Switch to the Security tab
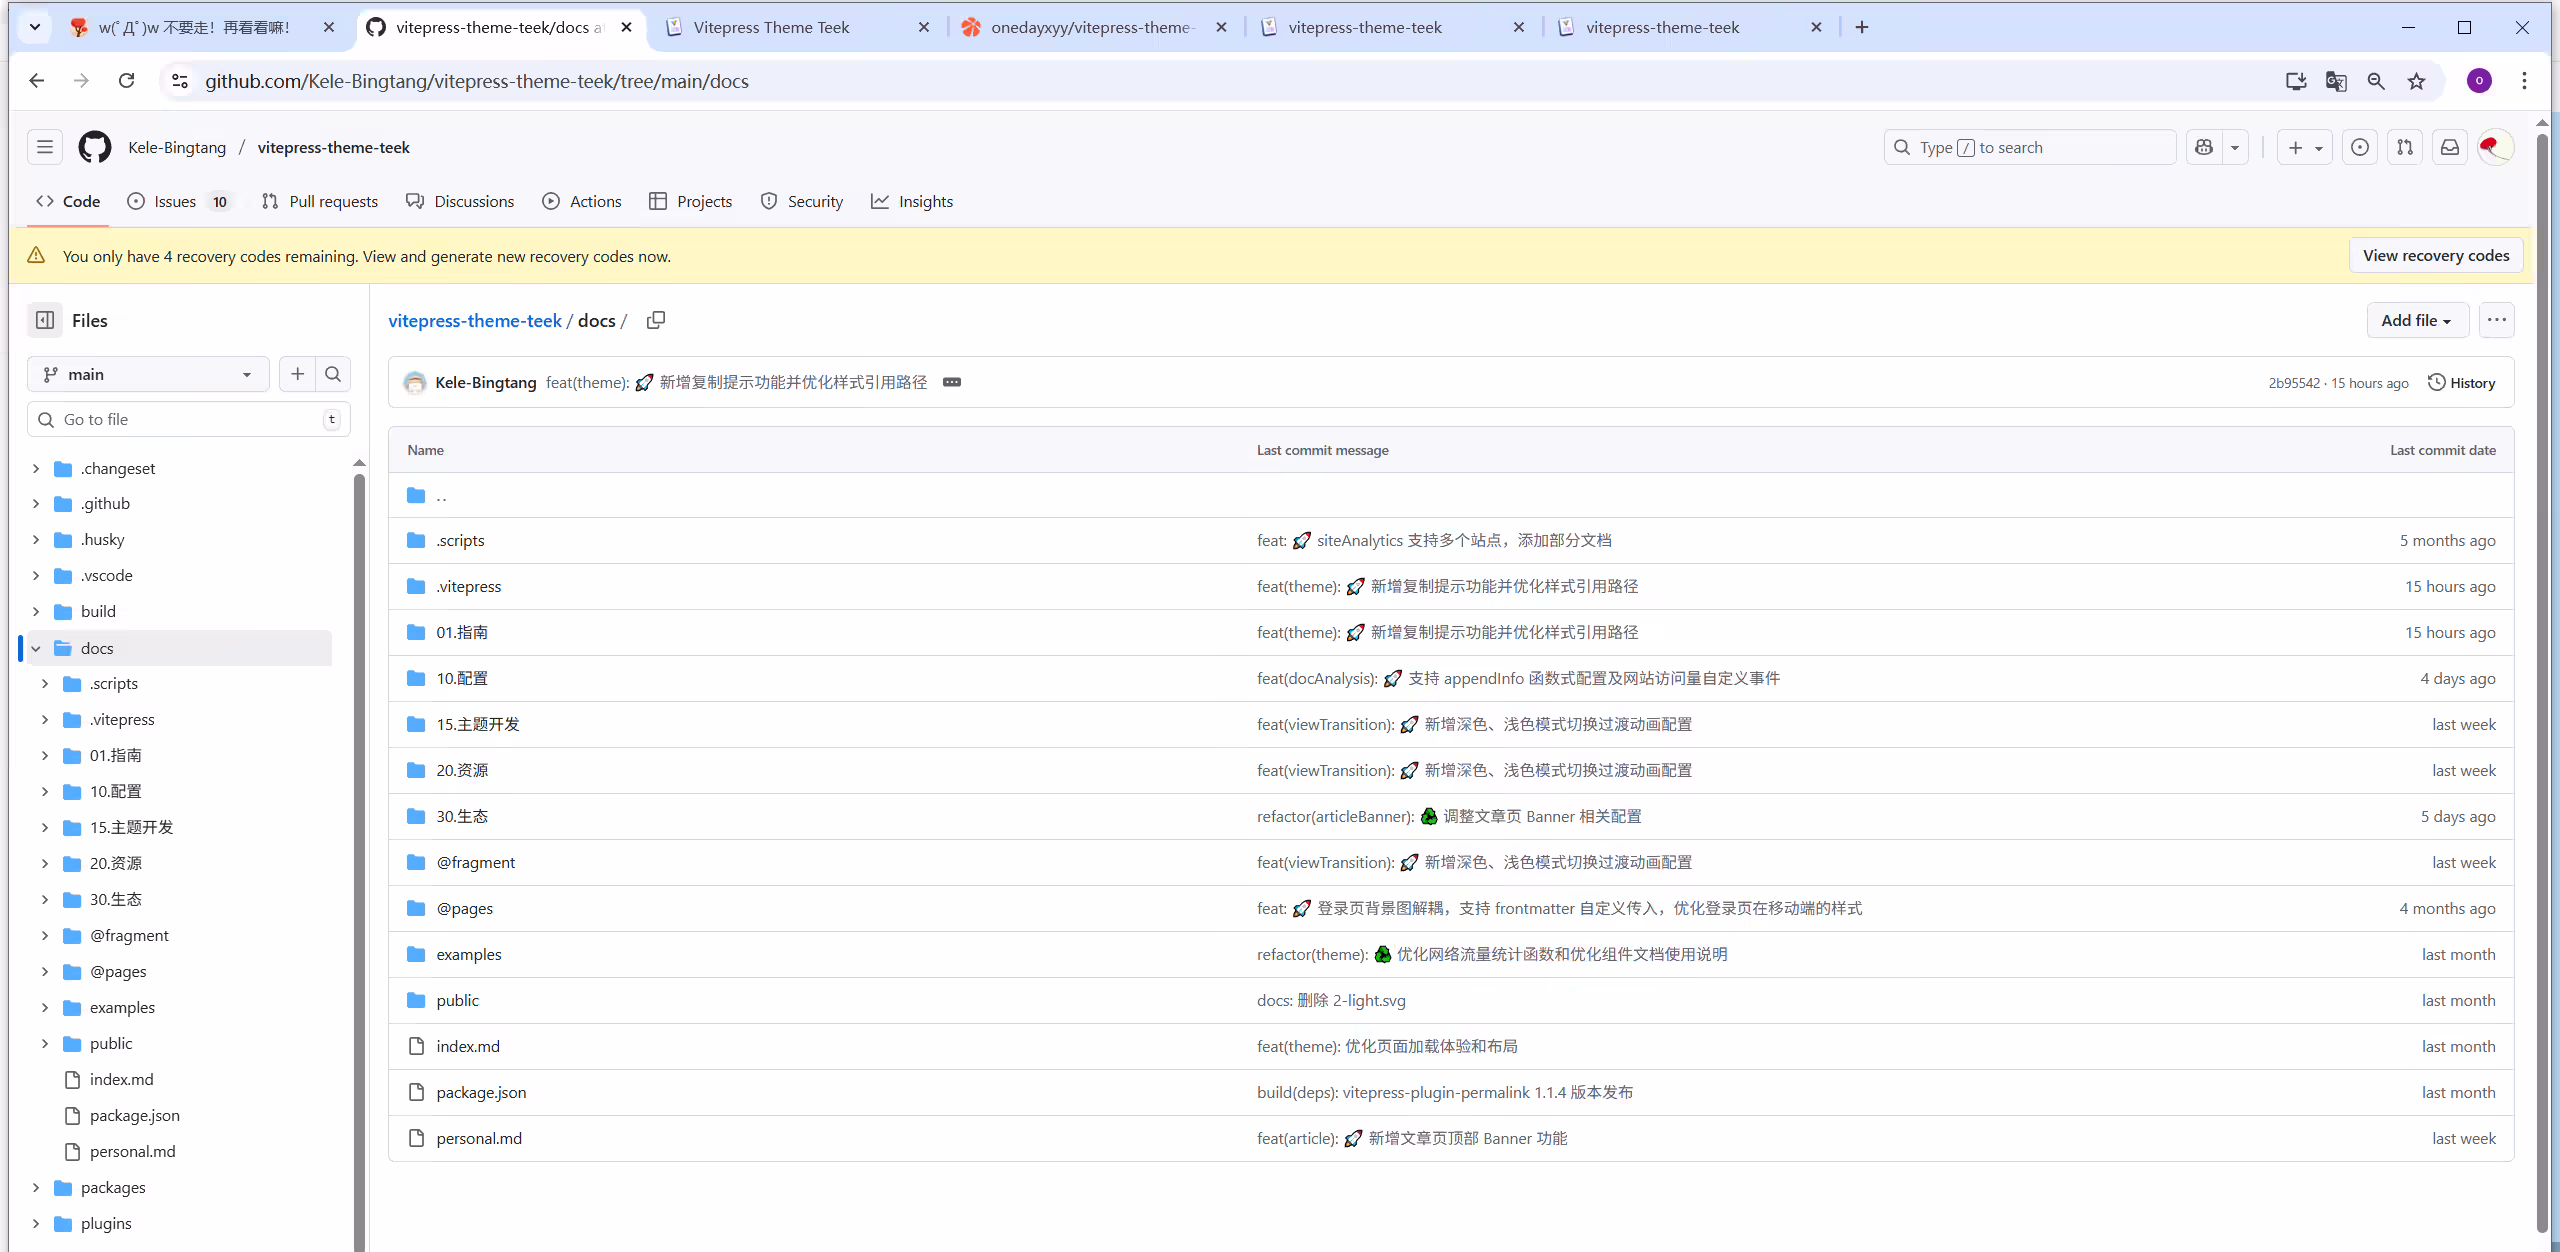Image resolution: width=2560 pixels, height=1252 pixels. coord(802,201)
